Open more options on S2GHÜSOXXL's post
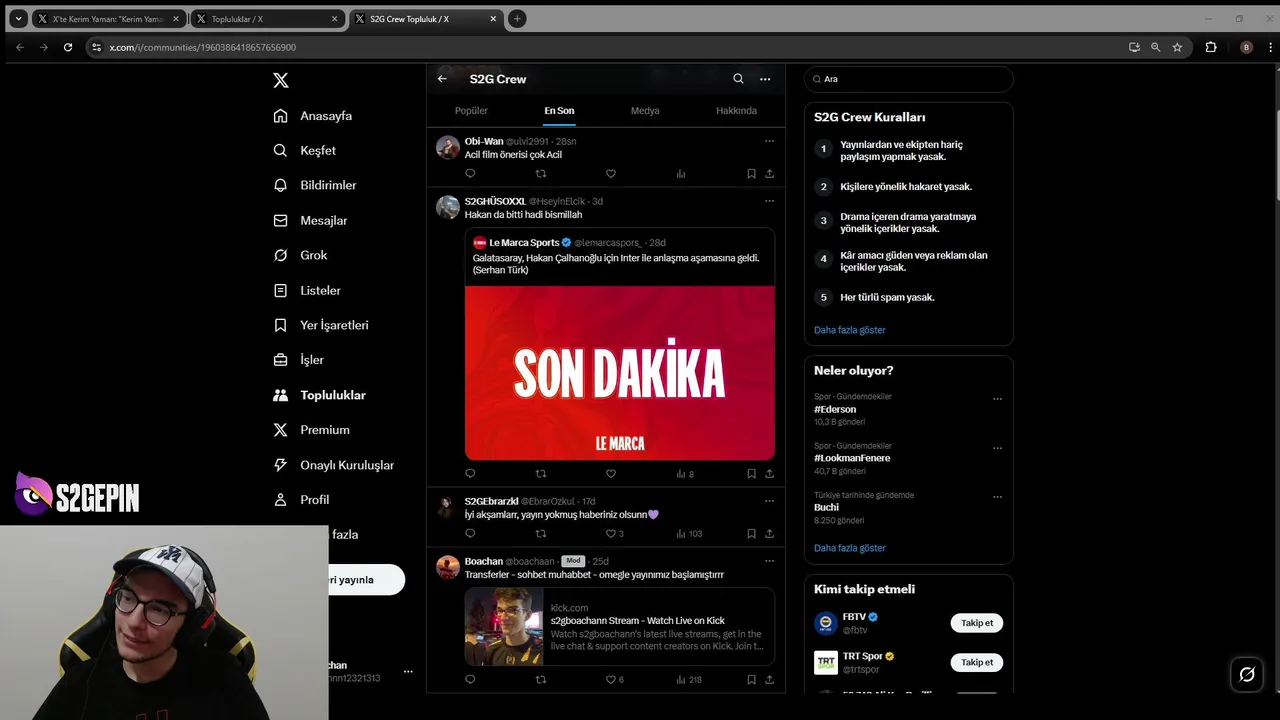 click(x=769, y=201)
